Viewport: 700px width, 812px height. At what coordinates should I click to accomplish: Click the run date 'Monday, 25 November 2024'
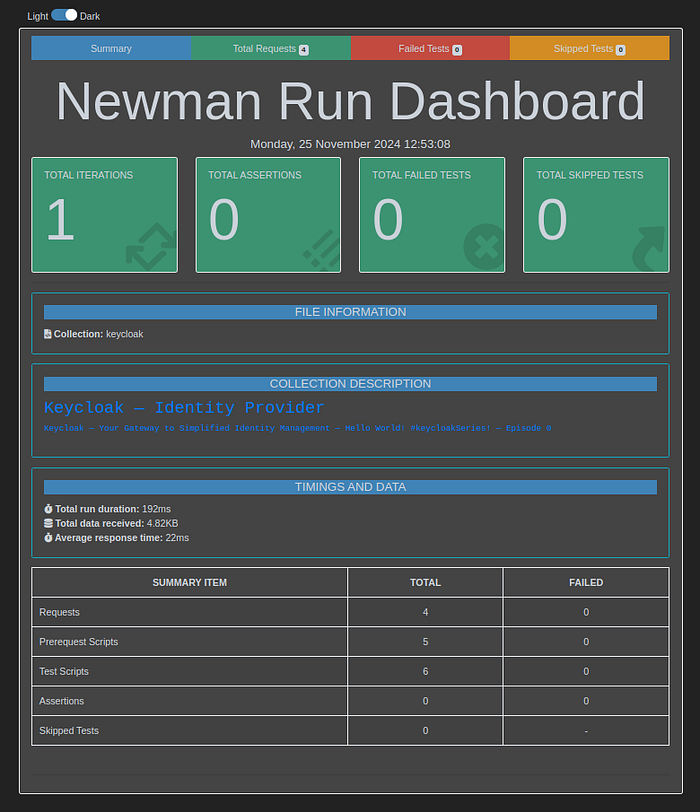tap(351, 144)
